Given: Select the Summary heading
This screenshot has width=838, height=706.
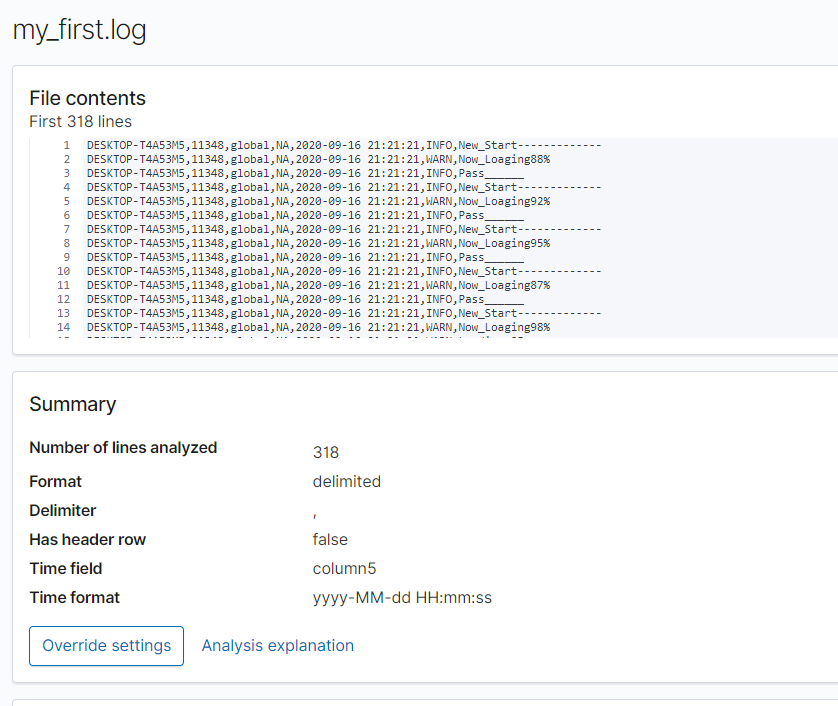Looking at the screenshot, I should pos(73,404).
